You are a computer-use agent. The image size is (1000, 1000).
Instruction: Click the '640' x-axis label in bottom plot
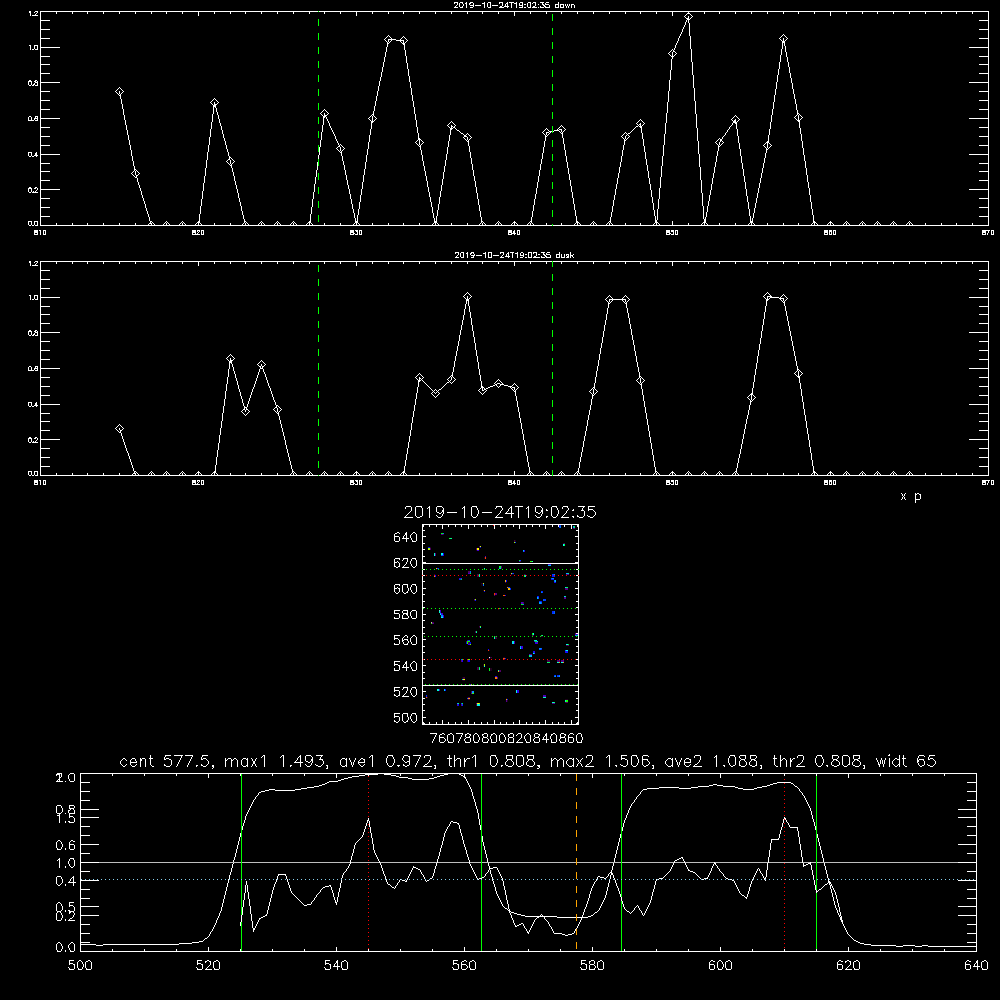[x=976, y=966]
